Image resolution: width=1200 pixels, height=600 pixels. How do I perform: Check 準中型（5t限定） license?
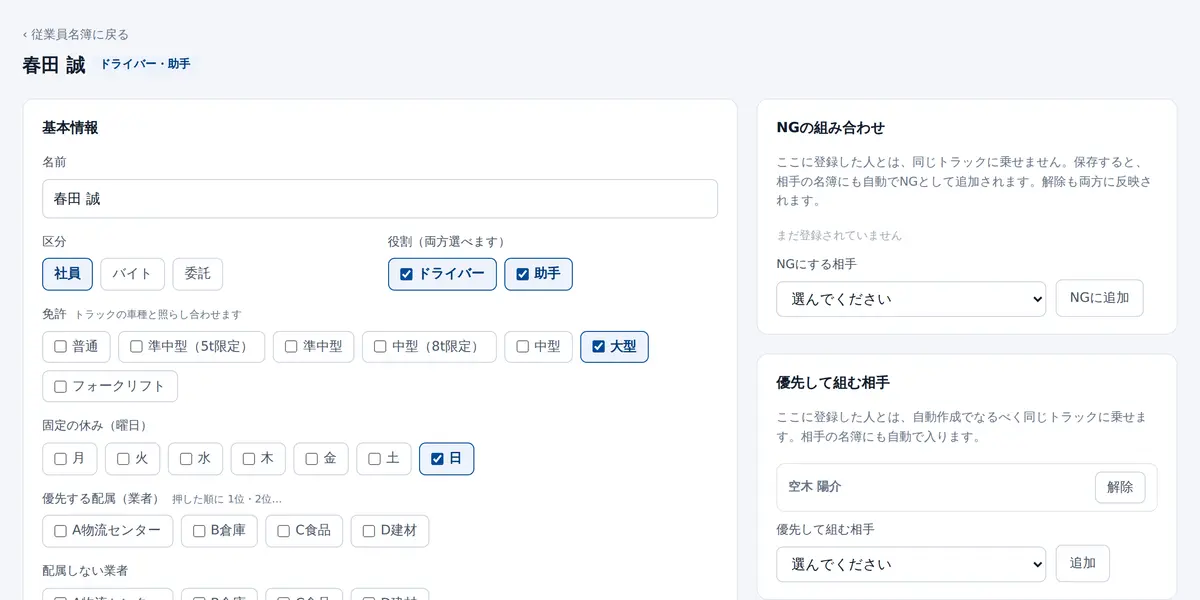coord(192,347)
